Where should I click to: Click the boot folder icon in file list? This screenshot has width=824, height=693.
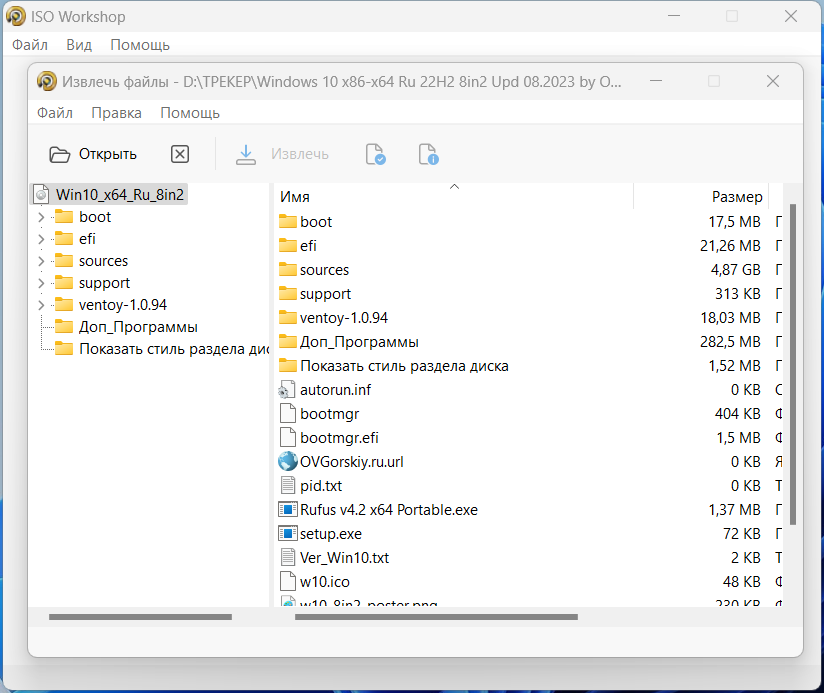pyautogui.click(x=288, y=222)
